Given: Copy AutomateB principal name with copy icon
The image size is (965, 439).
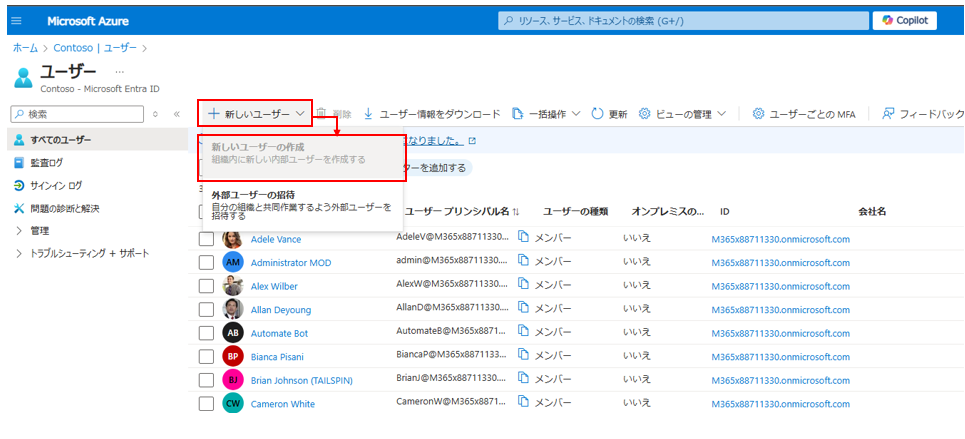Looking at the screenshot, I should point(524,331).
